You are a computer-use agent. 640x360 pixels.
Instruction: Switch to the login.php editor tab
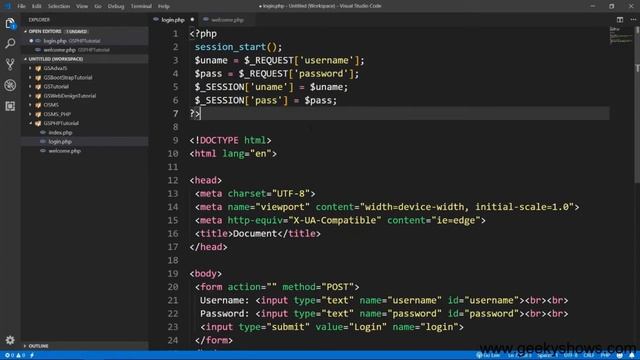click(173, 20)
